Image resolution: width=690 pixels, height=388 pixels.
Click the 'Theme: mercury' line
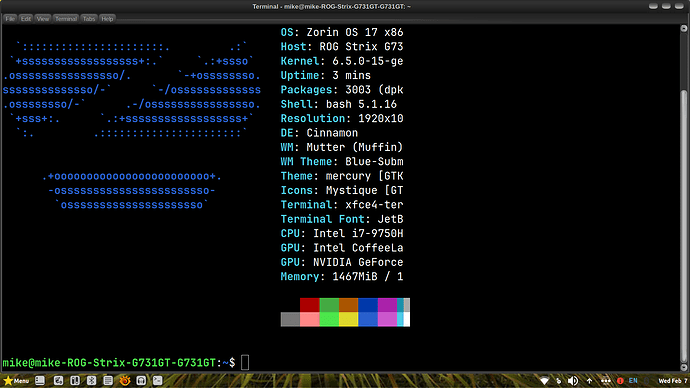click(342, 176)
